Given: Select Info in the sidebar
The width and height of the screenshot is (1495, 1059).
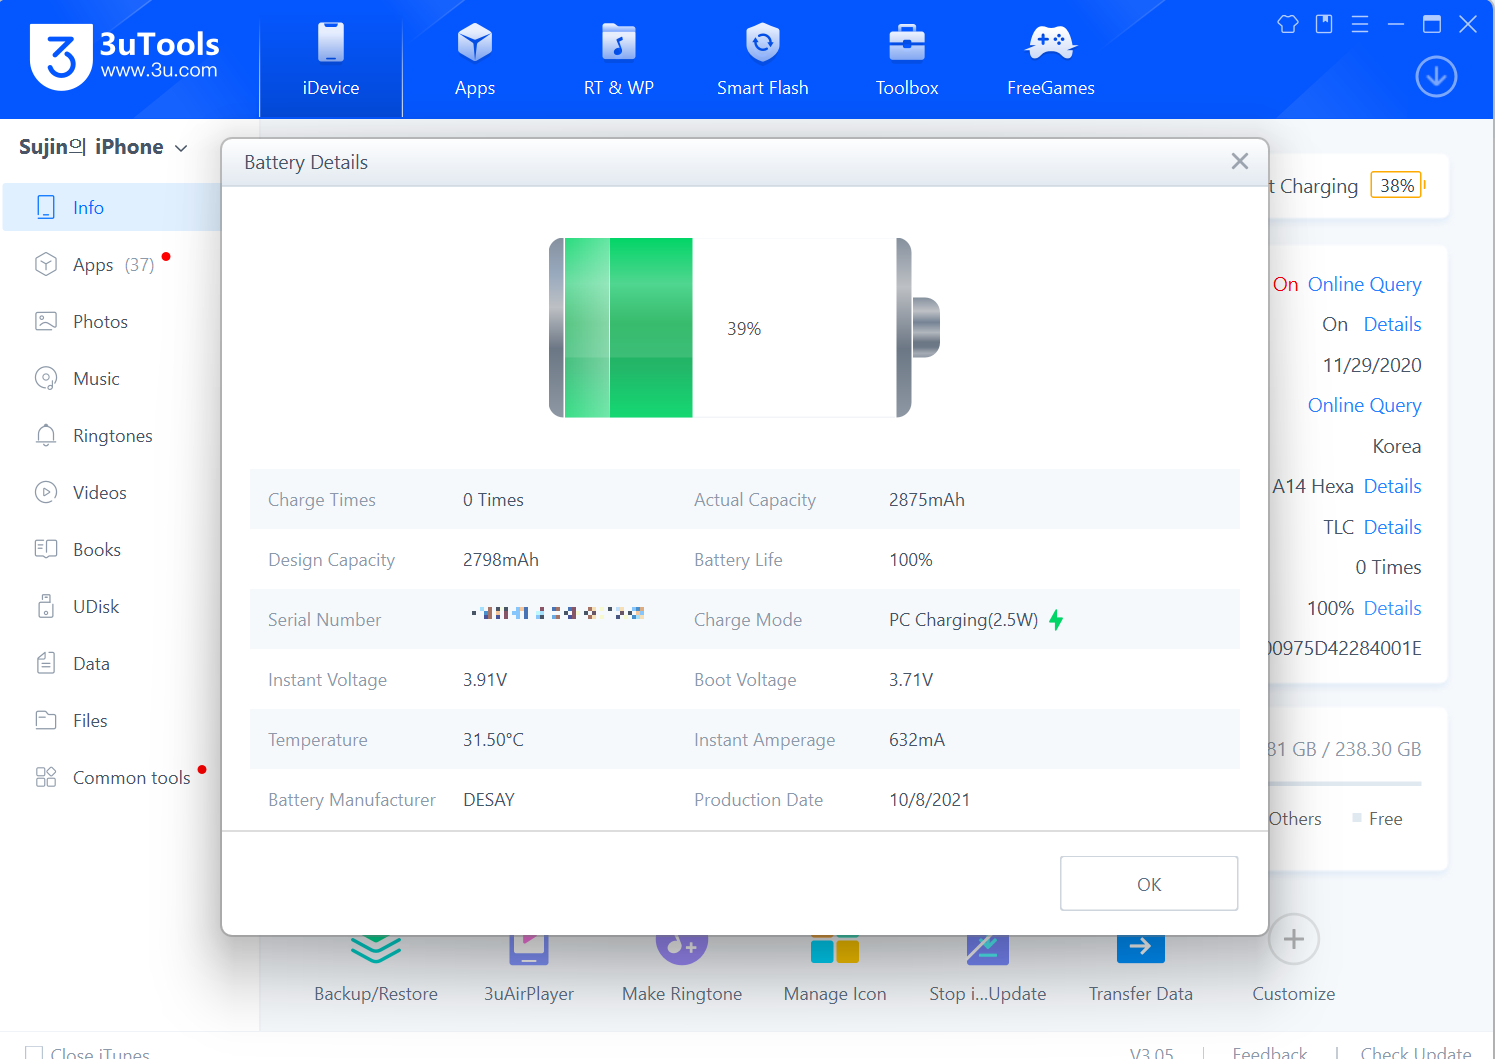Looking at the screenshot, I should [x=112, y=207].
